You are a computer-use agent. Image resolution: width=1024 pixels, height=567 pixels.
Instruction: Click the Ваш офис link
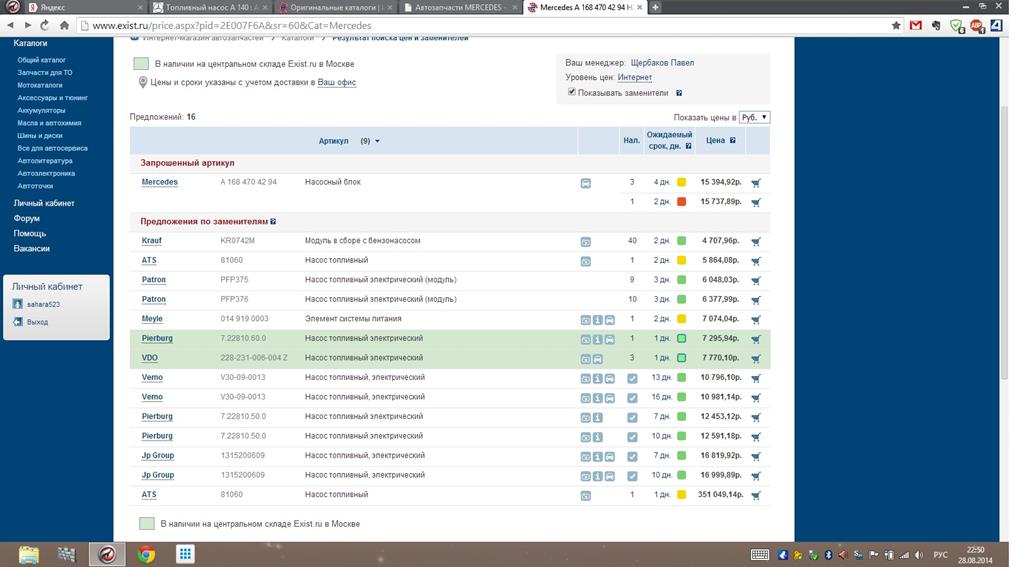coord(336,82)
